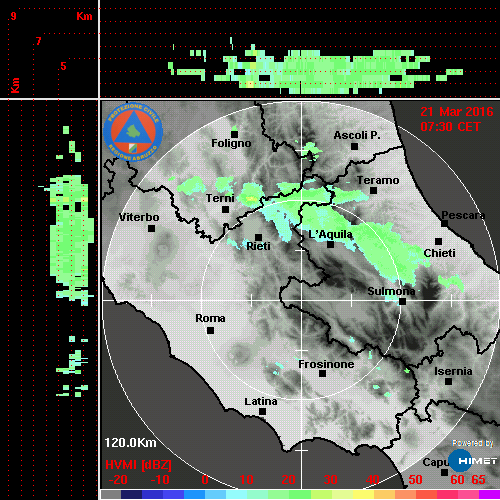Click the 50 dBZ scale value
The image size is (500, 500).
pyautogui.click(x=415, y=480)
